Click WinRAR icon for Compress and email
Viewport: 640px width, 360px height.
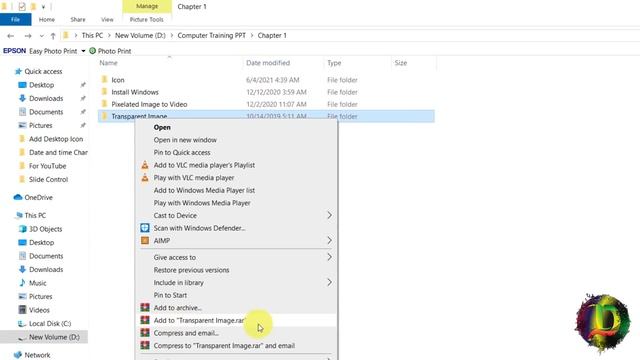click(145, 333)
